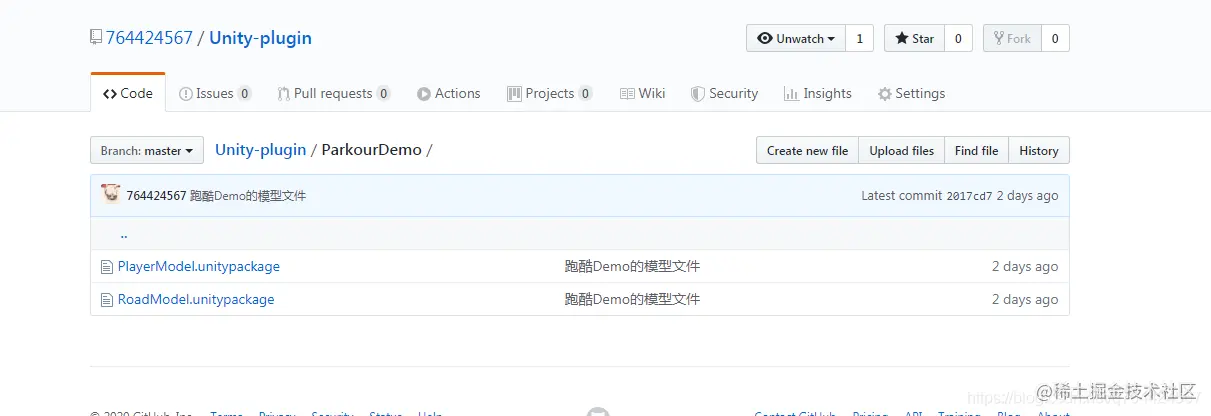Open the Wiki tab
Viewport: 1211px width, 416px height.
coord(642,93)
